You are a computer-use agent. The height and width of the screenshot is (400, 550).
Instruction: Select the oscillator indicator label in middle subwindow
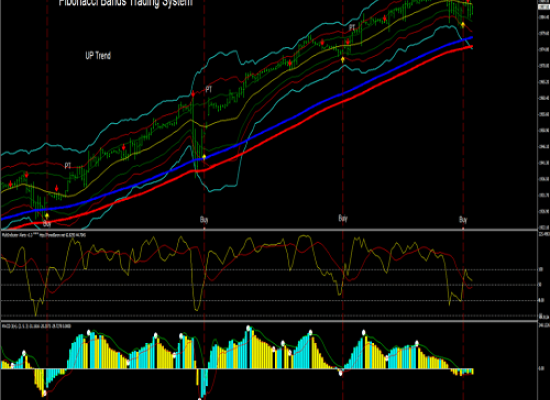click(x=44, y=235)
